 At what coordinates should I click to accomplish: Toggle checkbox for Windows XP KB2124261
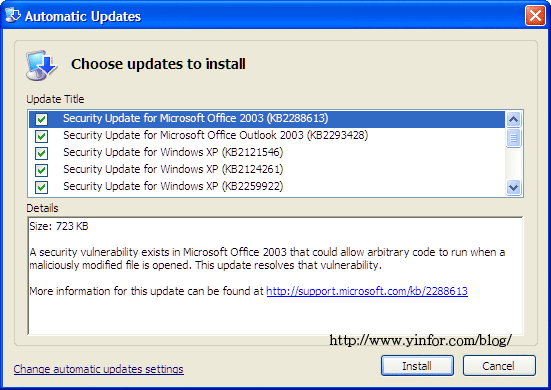click(41, 170)
